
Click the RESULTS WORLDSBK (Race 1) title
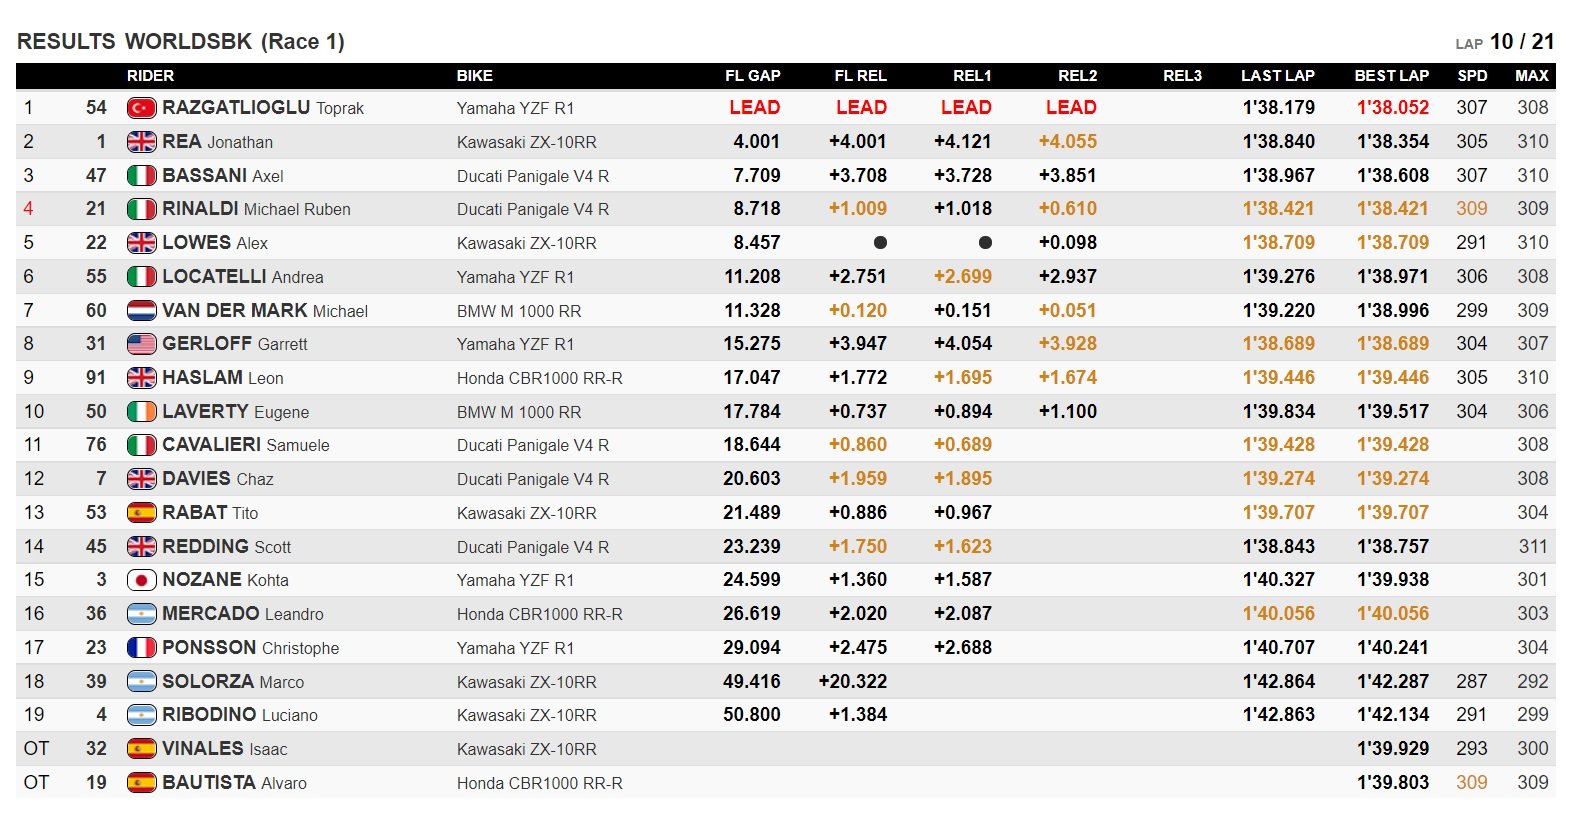click(x=181, y=42)
